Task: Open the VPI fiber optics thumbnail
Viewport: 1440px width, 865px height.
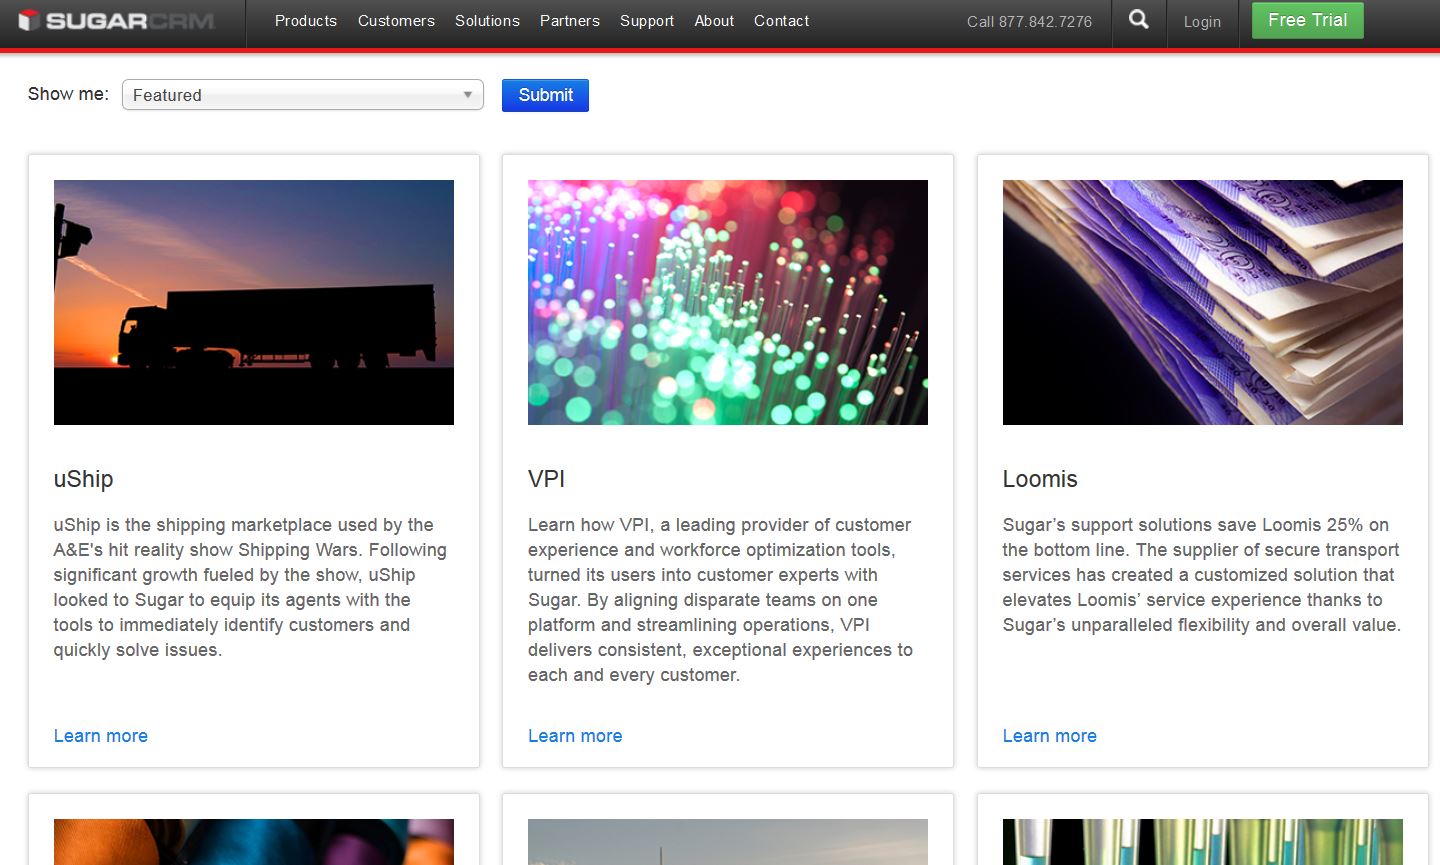Action: [x=728, y=302]
